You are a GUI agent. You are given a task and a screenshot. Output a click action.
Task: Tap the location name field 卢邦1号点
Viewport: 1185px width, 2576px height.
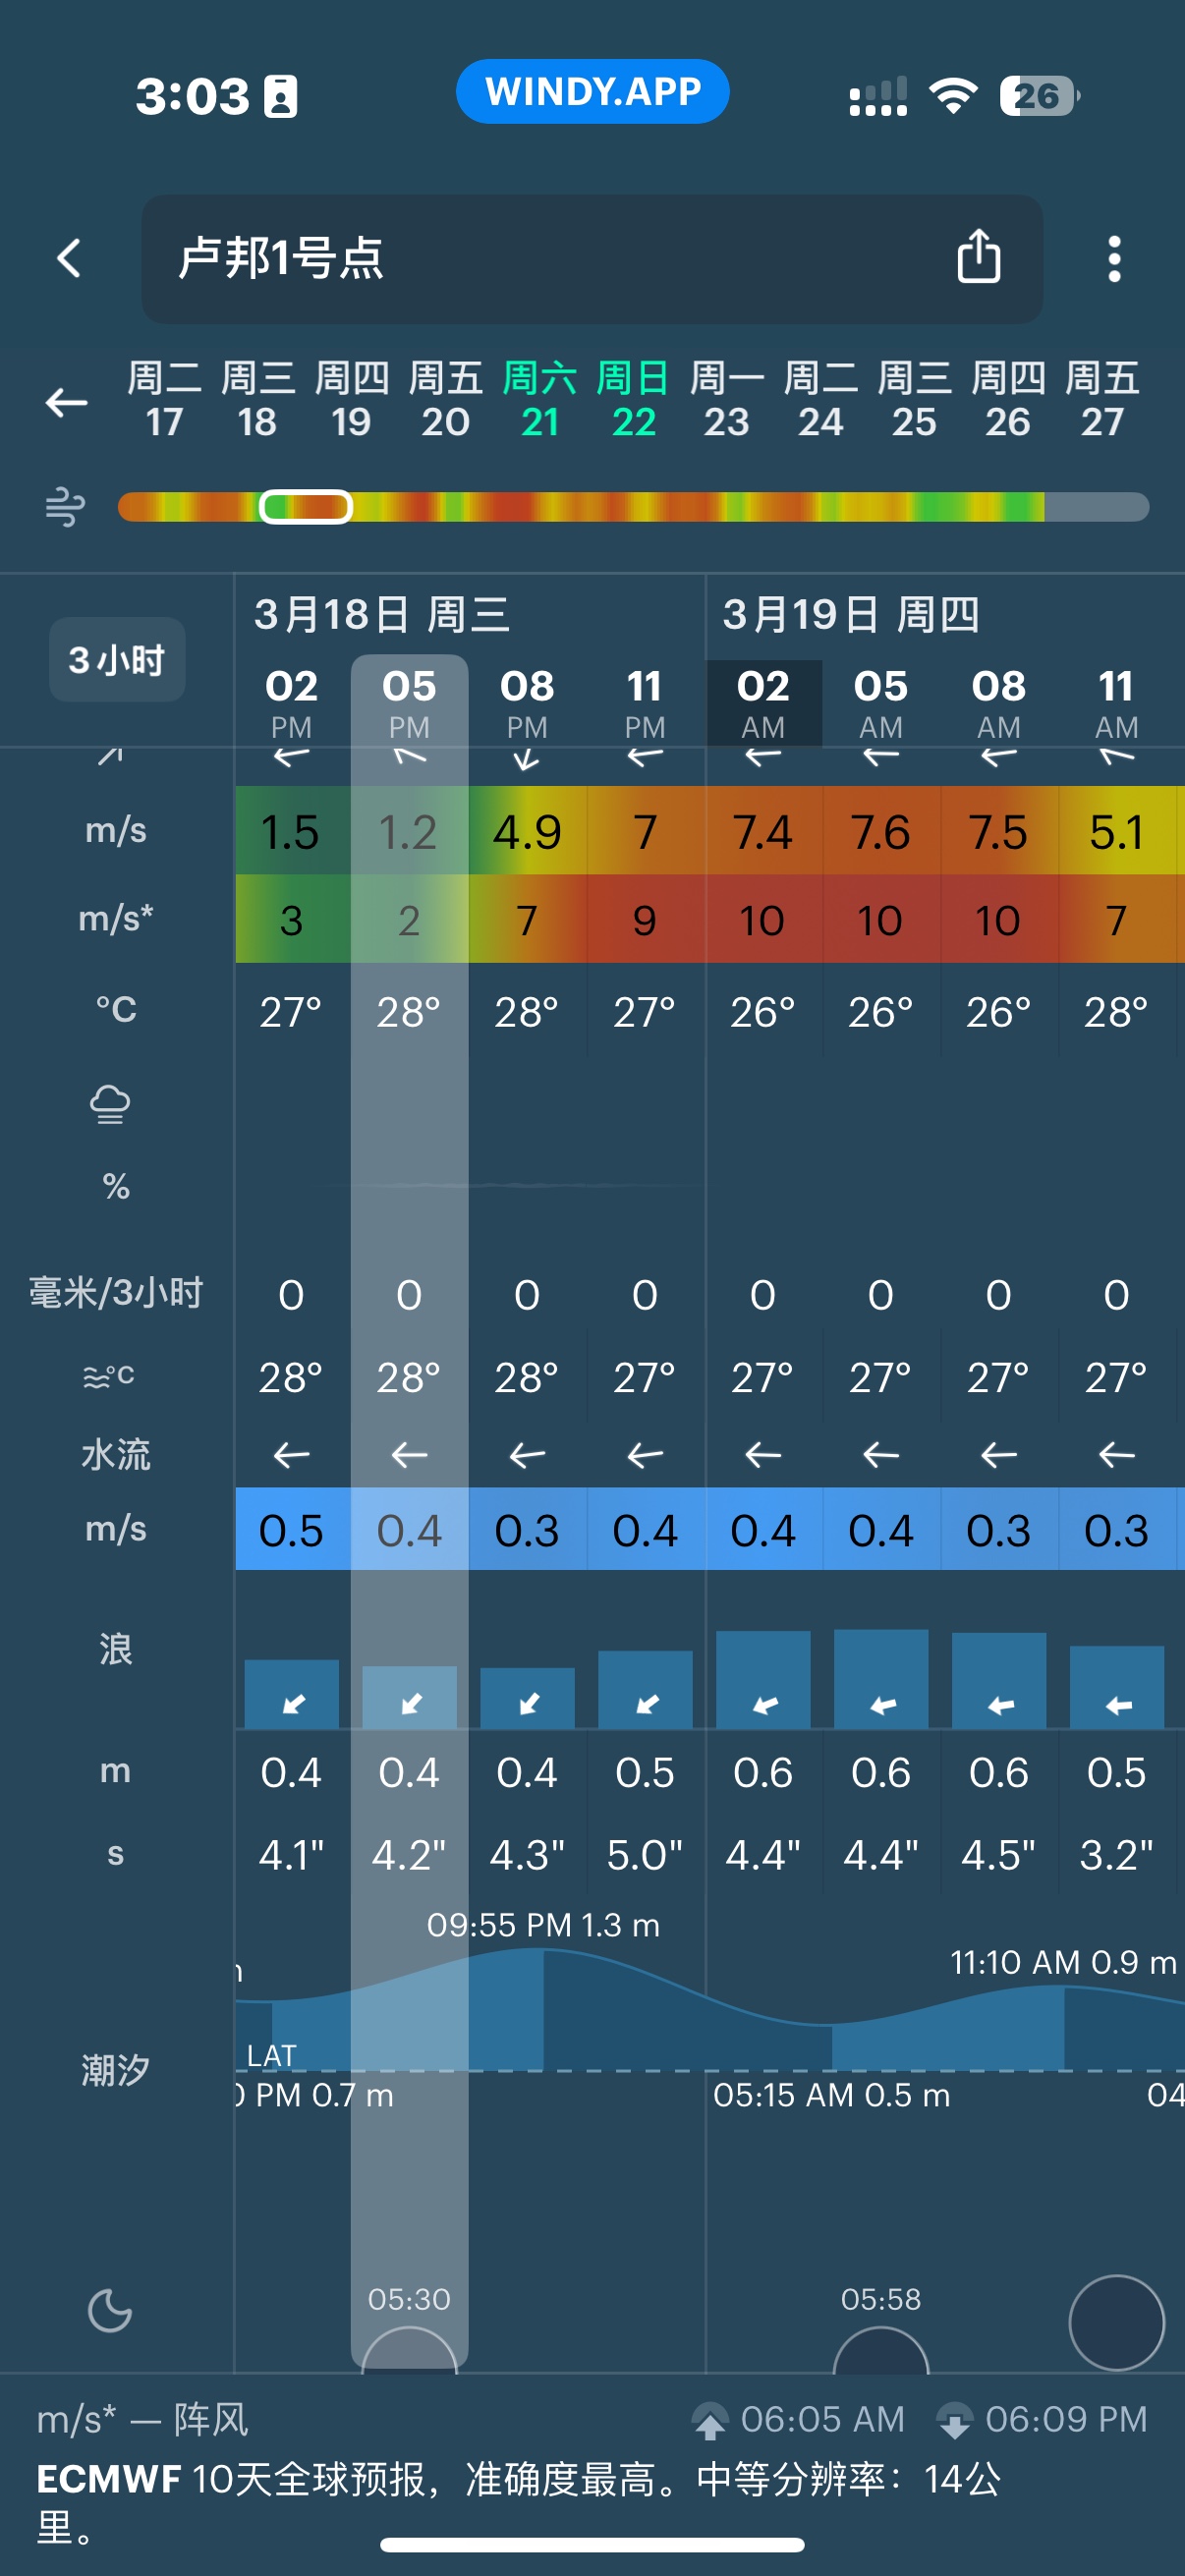click(540, 259)
